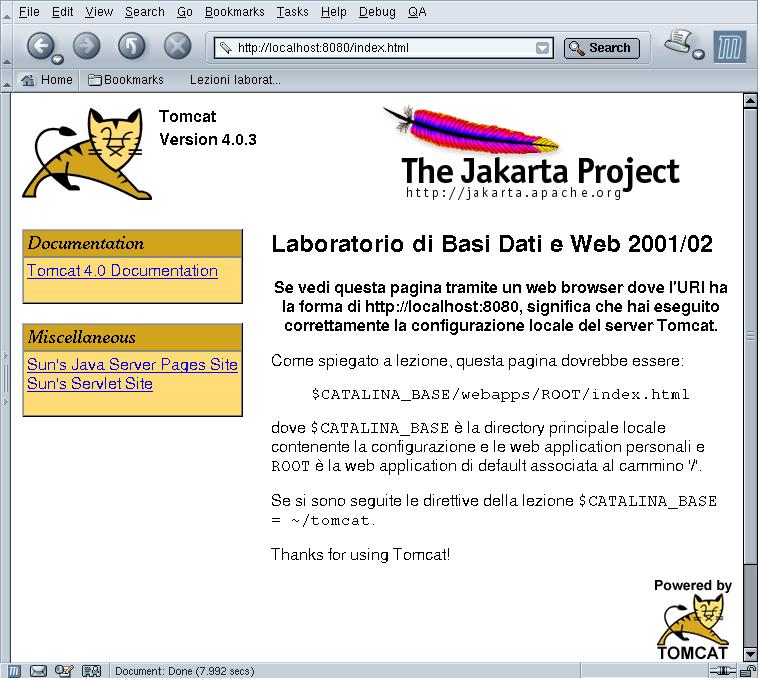This screenshot has width=758, height=678.
Task: Collapse the menu bar grippy
Action: [x=6, y=12]
